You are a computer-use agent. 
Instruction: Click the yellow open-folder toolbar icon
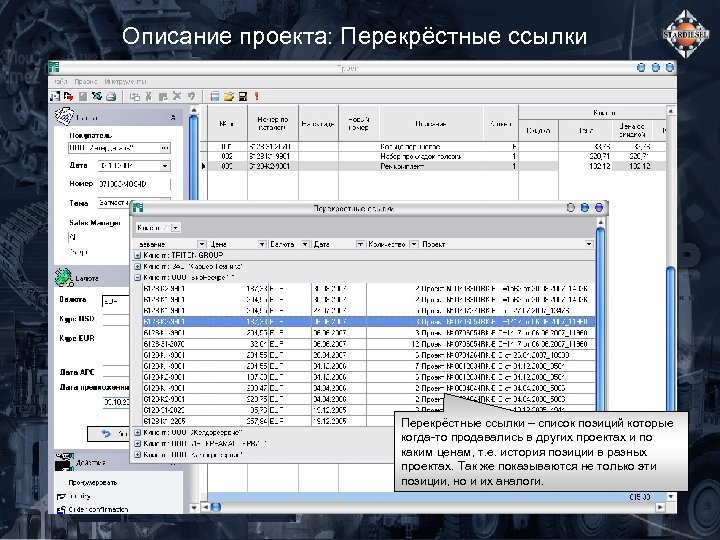229,96
